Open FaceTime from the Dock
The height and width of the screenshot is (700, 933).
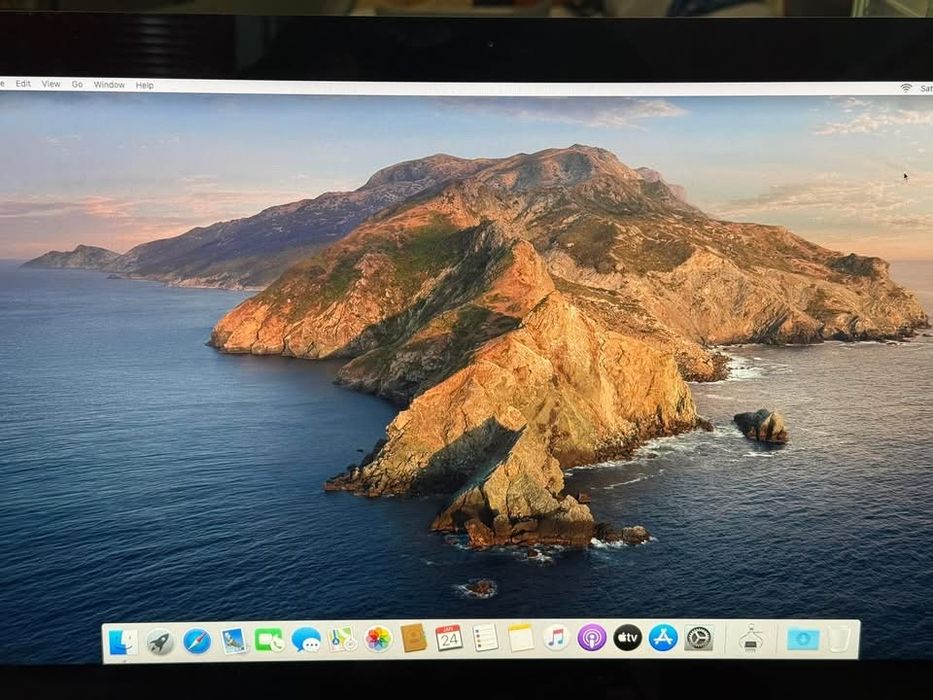click(270, 640)
